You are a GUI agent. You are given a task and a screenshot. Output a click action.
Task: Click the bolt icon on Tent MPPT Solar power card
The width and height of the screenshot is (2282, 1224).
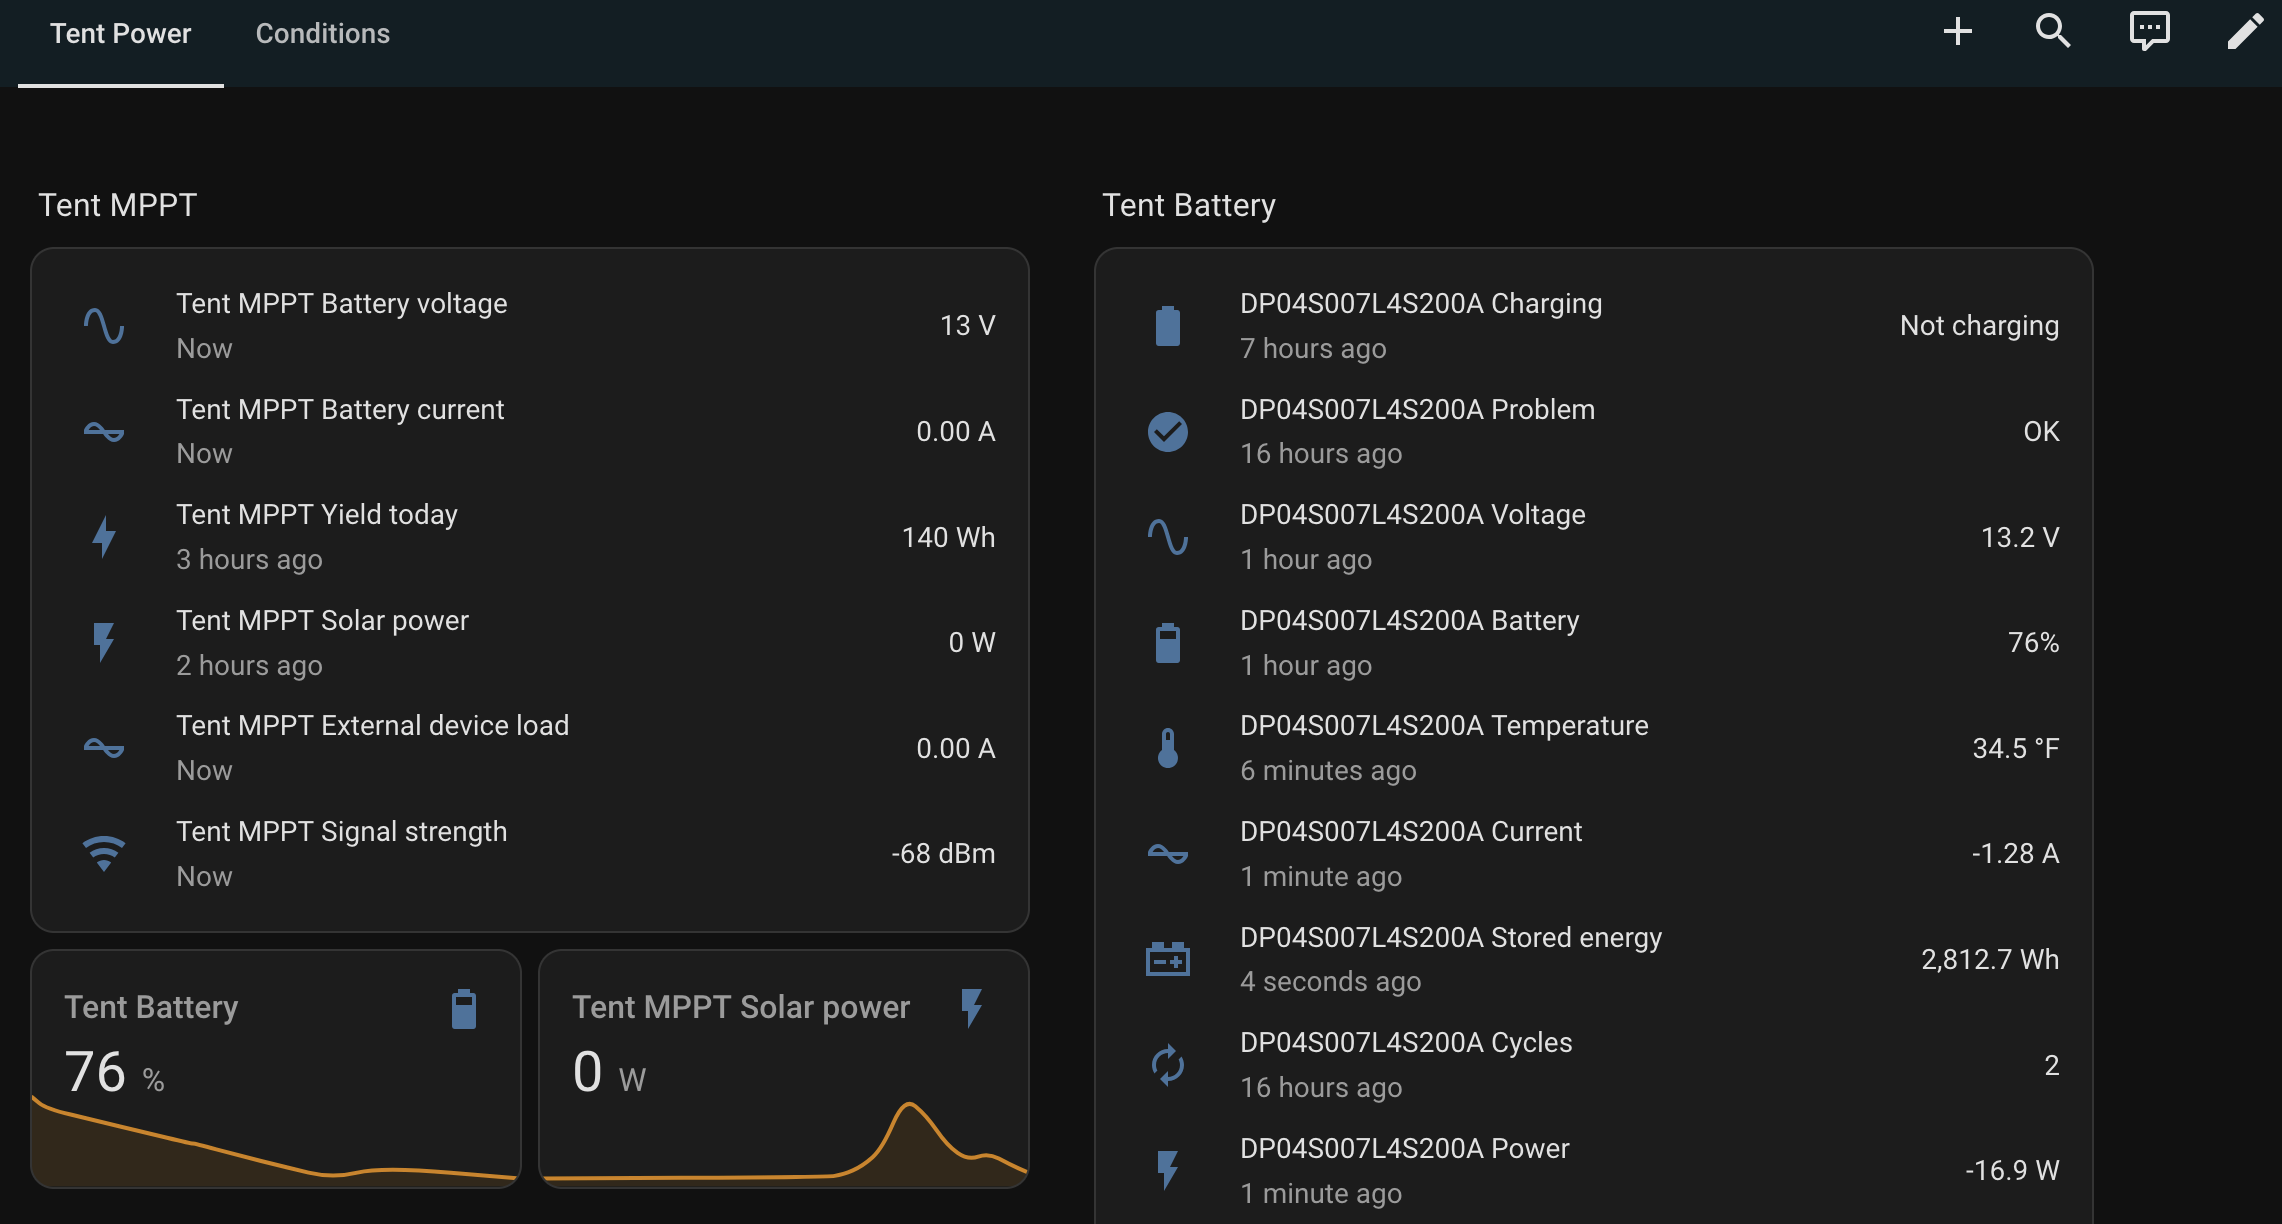tap(972, 1009)
